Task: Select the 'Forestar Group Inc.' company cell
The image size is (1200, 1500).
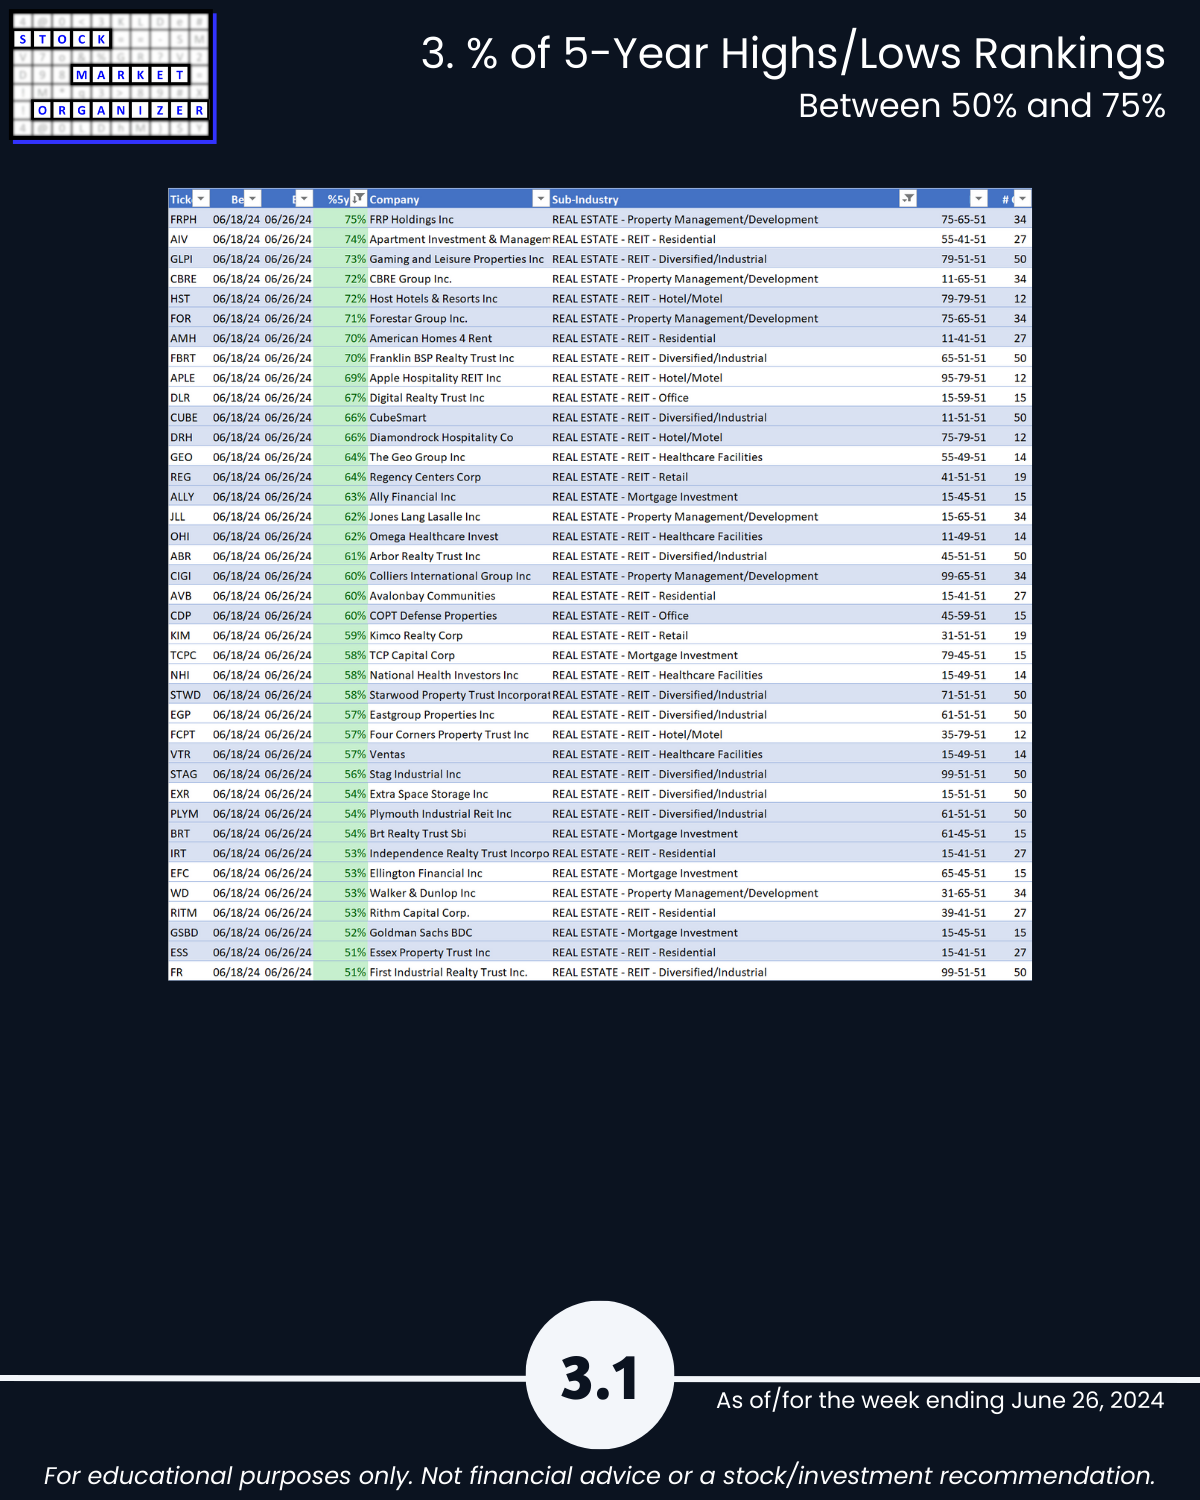Action: coord(459,318)
